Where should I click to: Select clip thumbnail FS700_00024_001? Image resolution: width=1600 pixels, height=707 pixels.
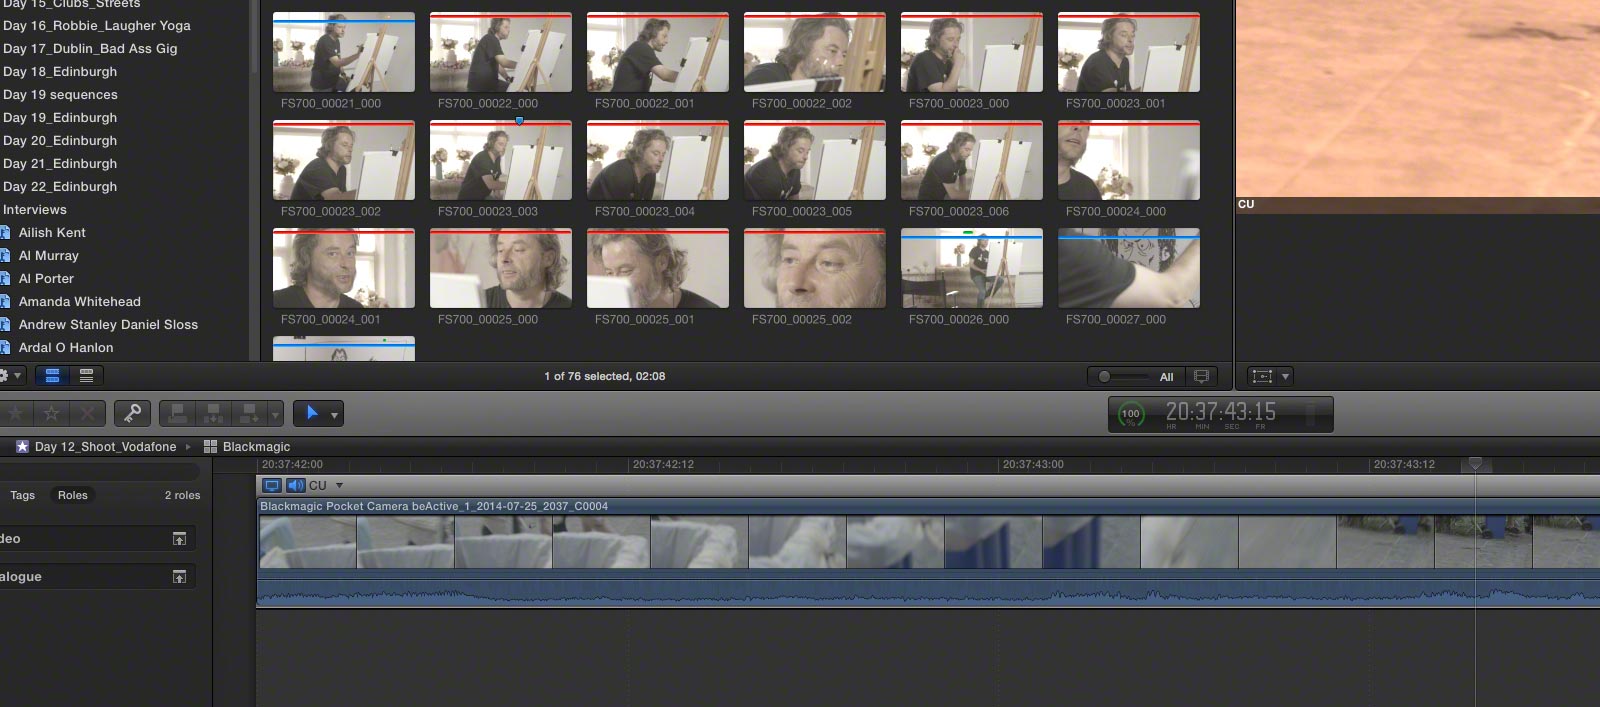[x=344, y=269]
